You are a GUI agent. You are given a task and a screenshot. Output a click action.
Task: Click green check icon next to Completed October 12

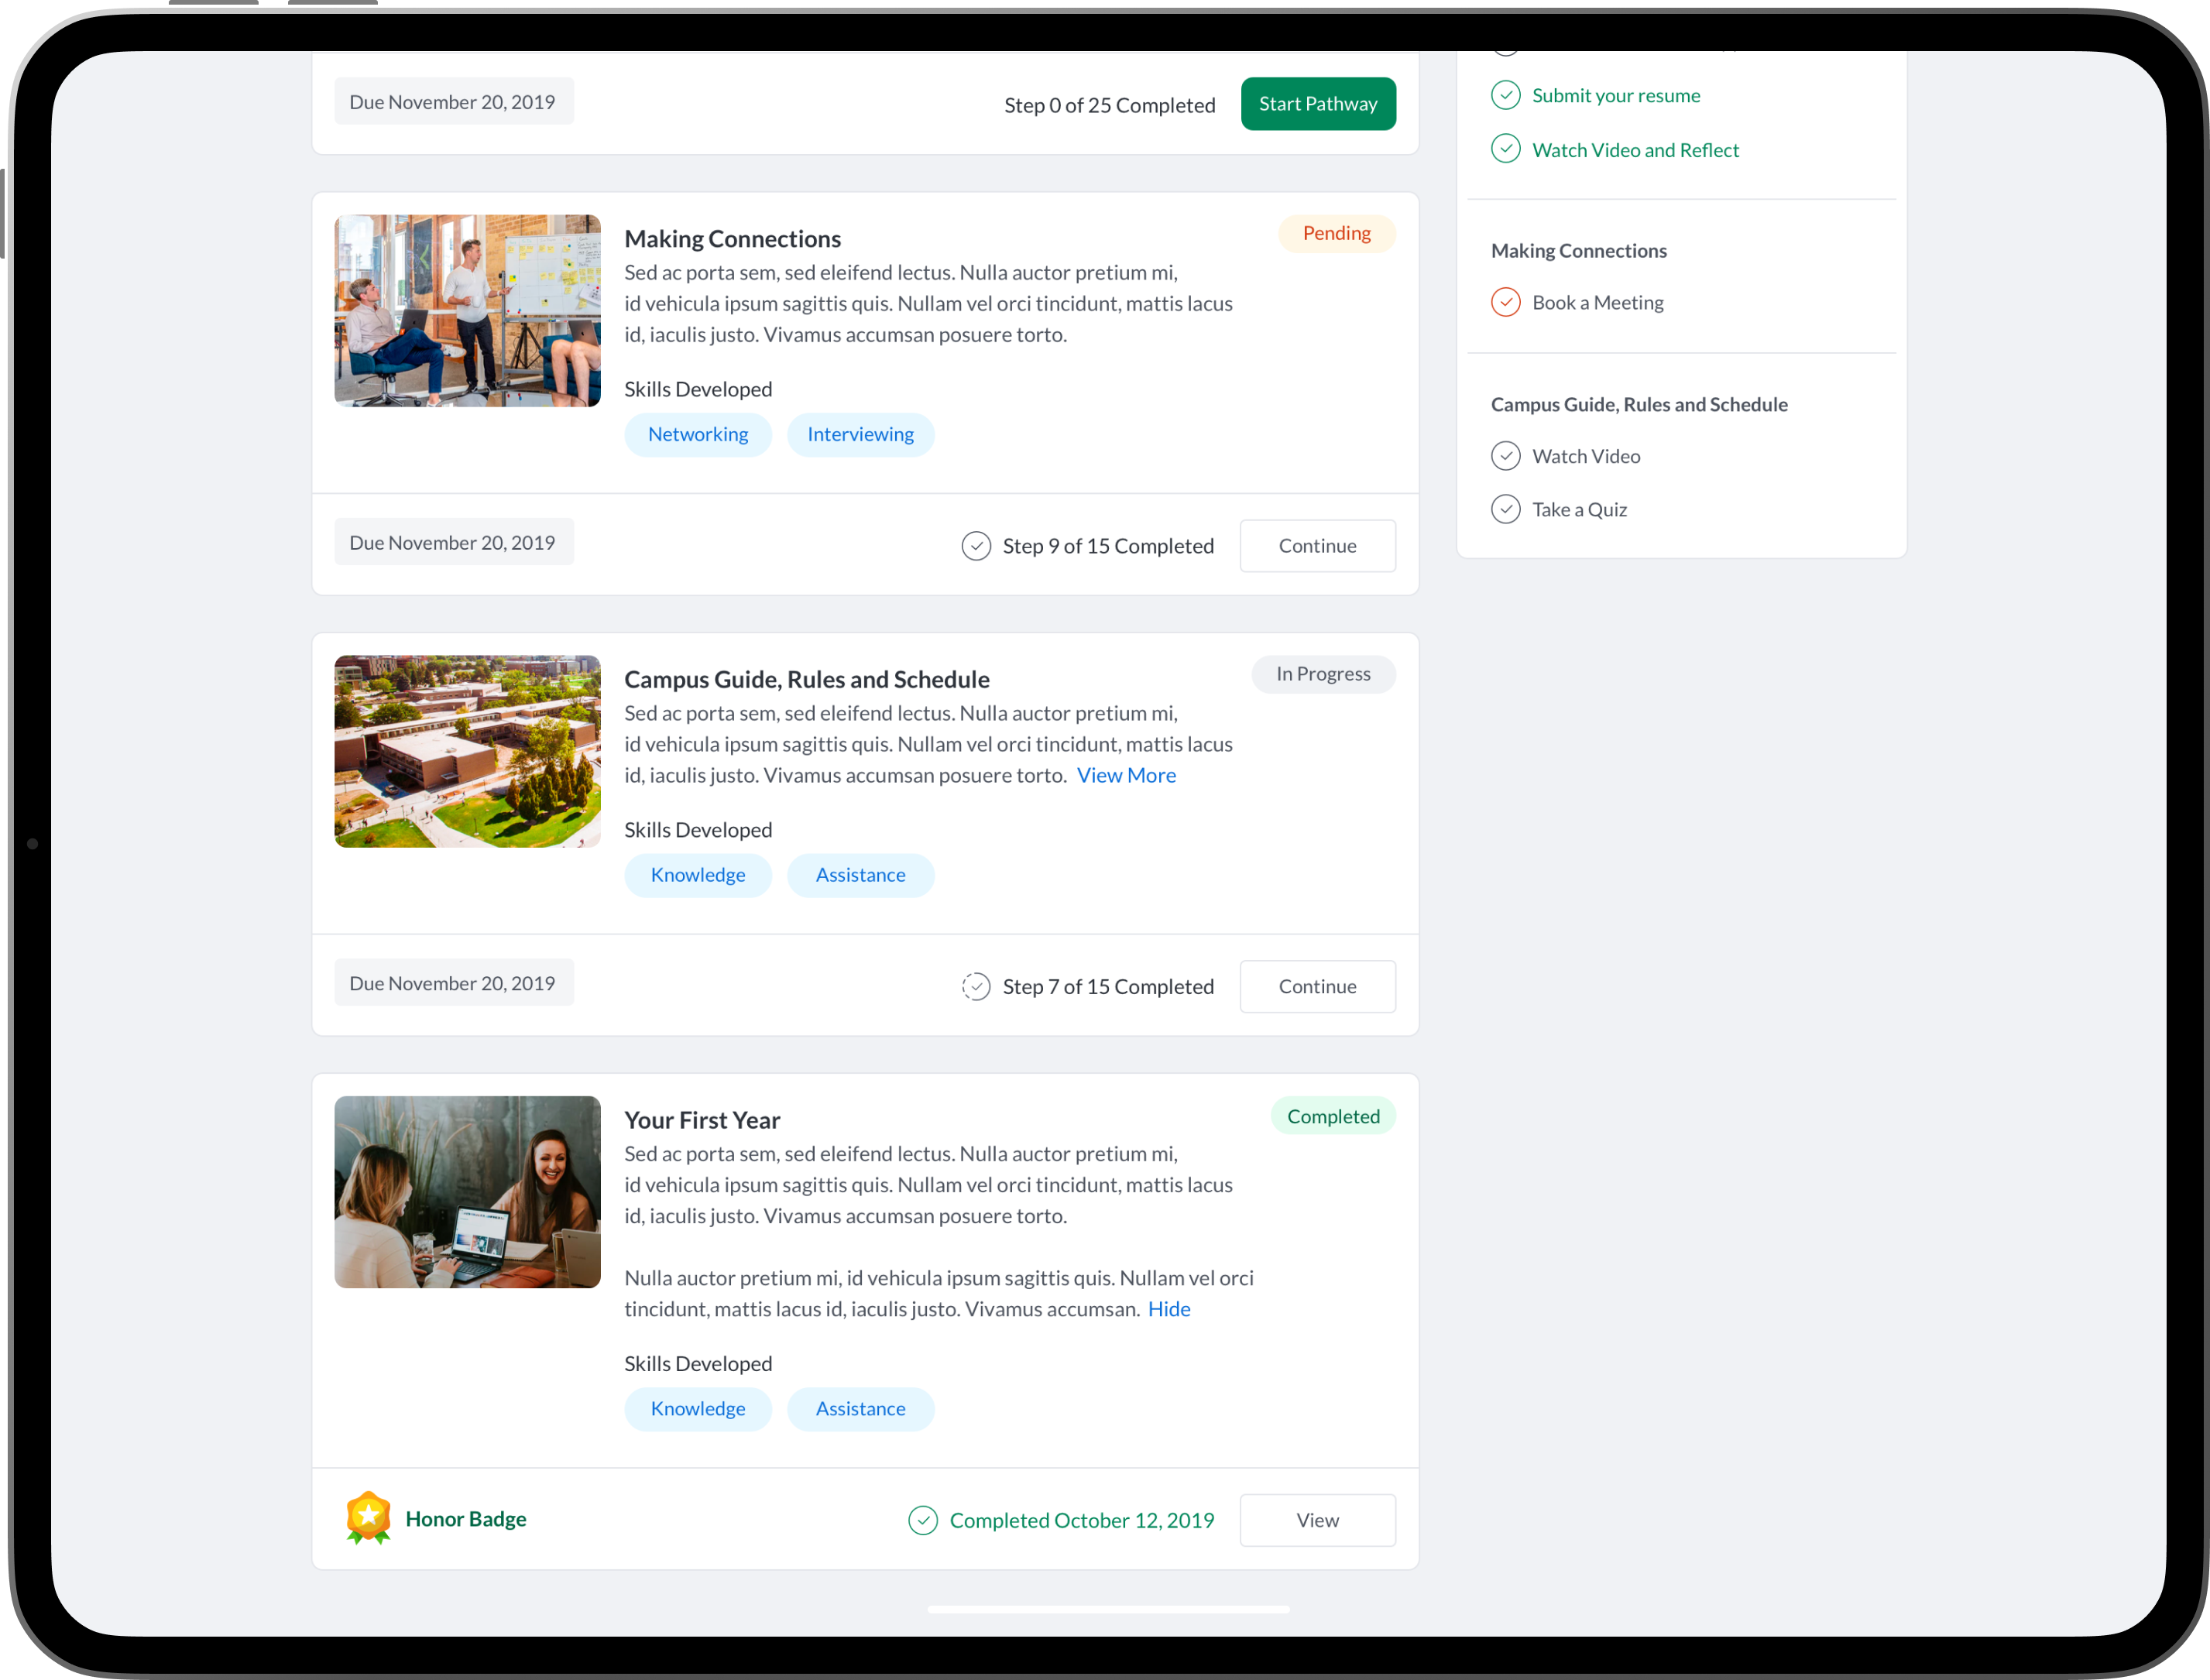pyautogui.click(x=923, y=1520)
